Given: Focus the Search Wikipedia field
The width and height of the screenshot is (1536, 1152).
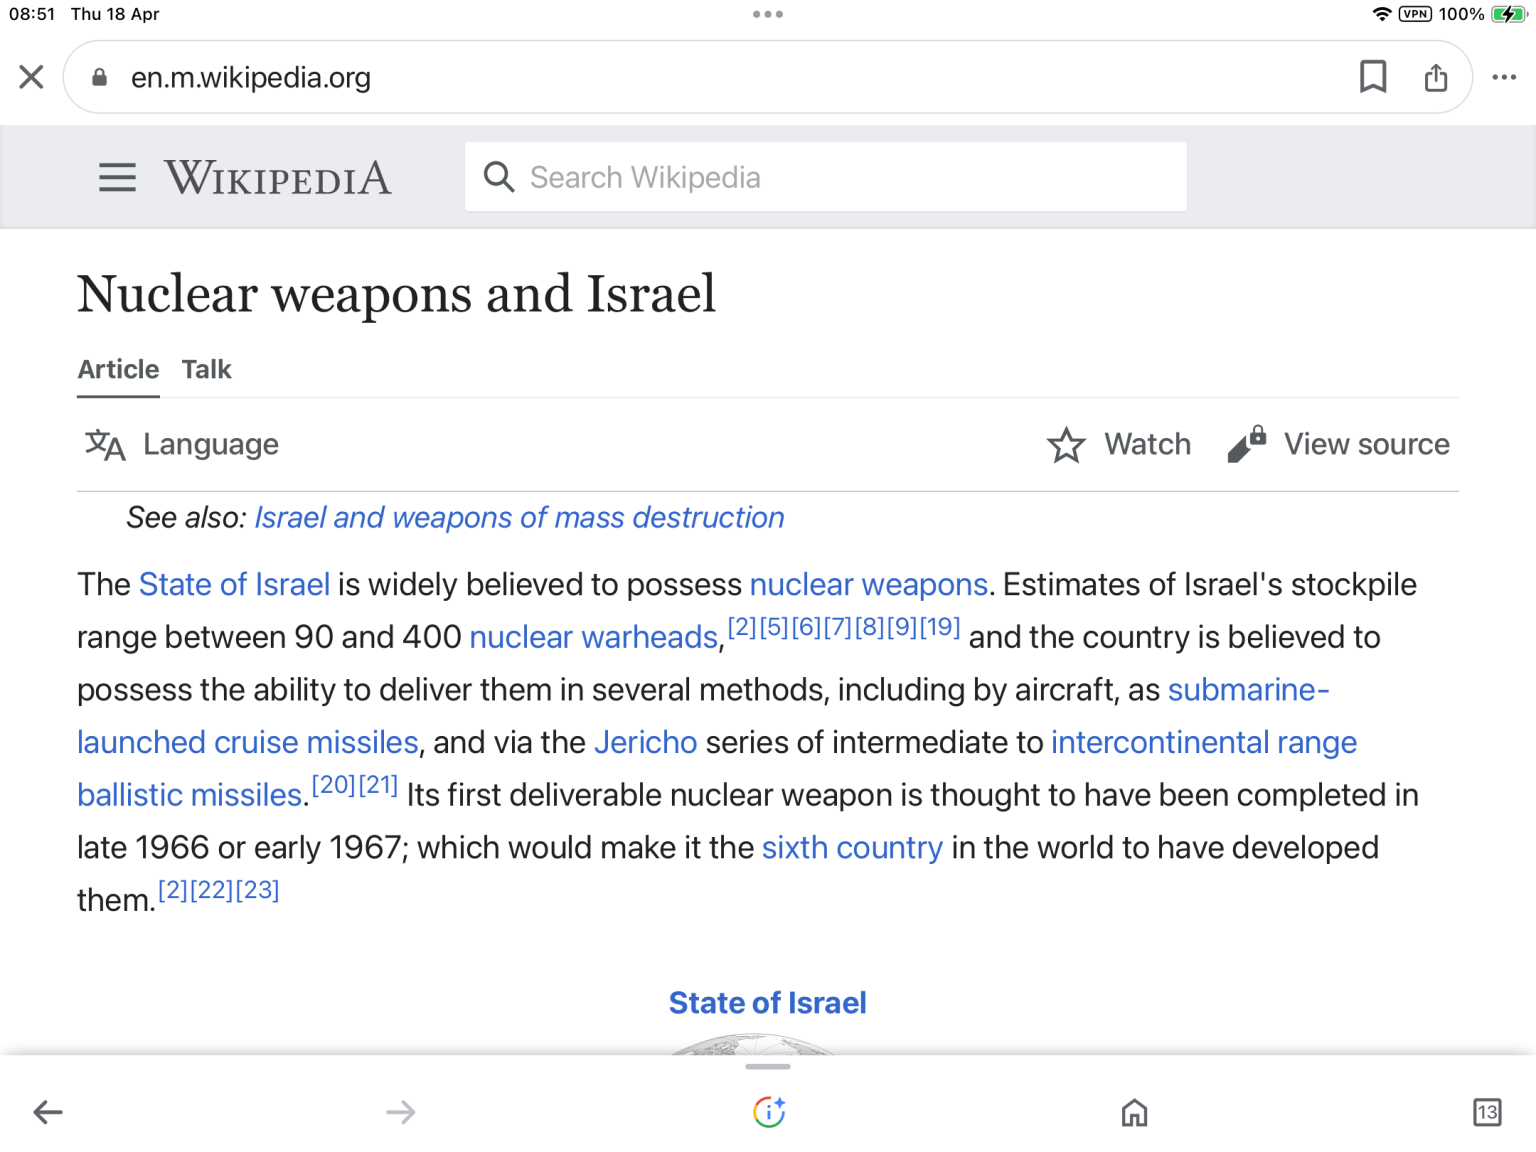Looking at the screenshot, I should pos(825,177).
